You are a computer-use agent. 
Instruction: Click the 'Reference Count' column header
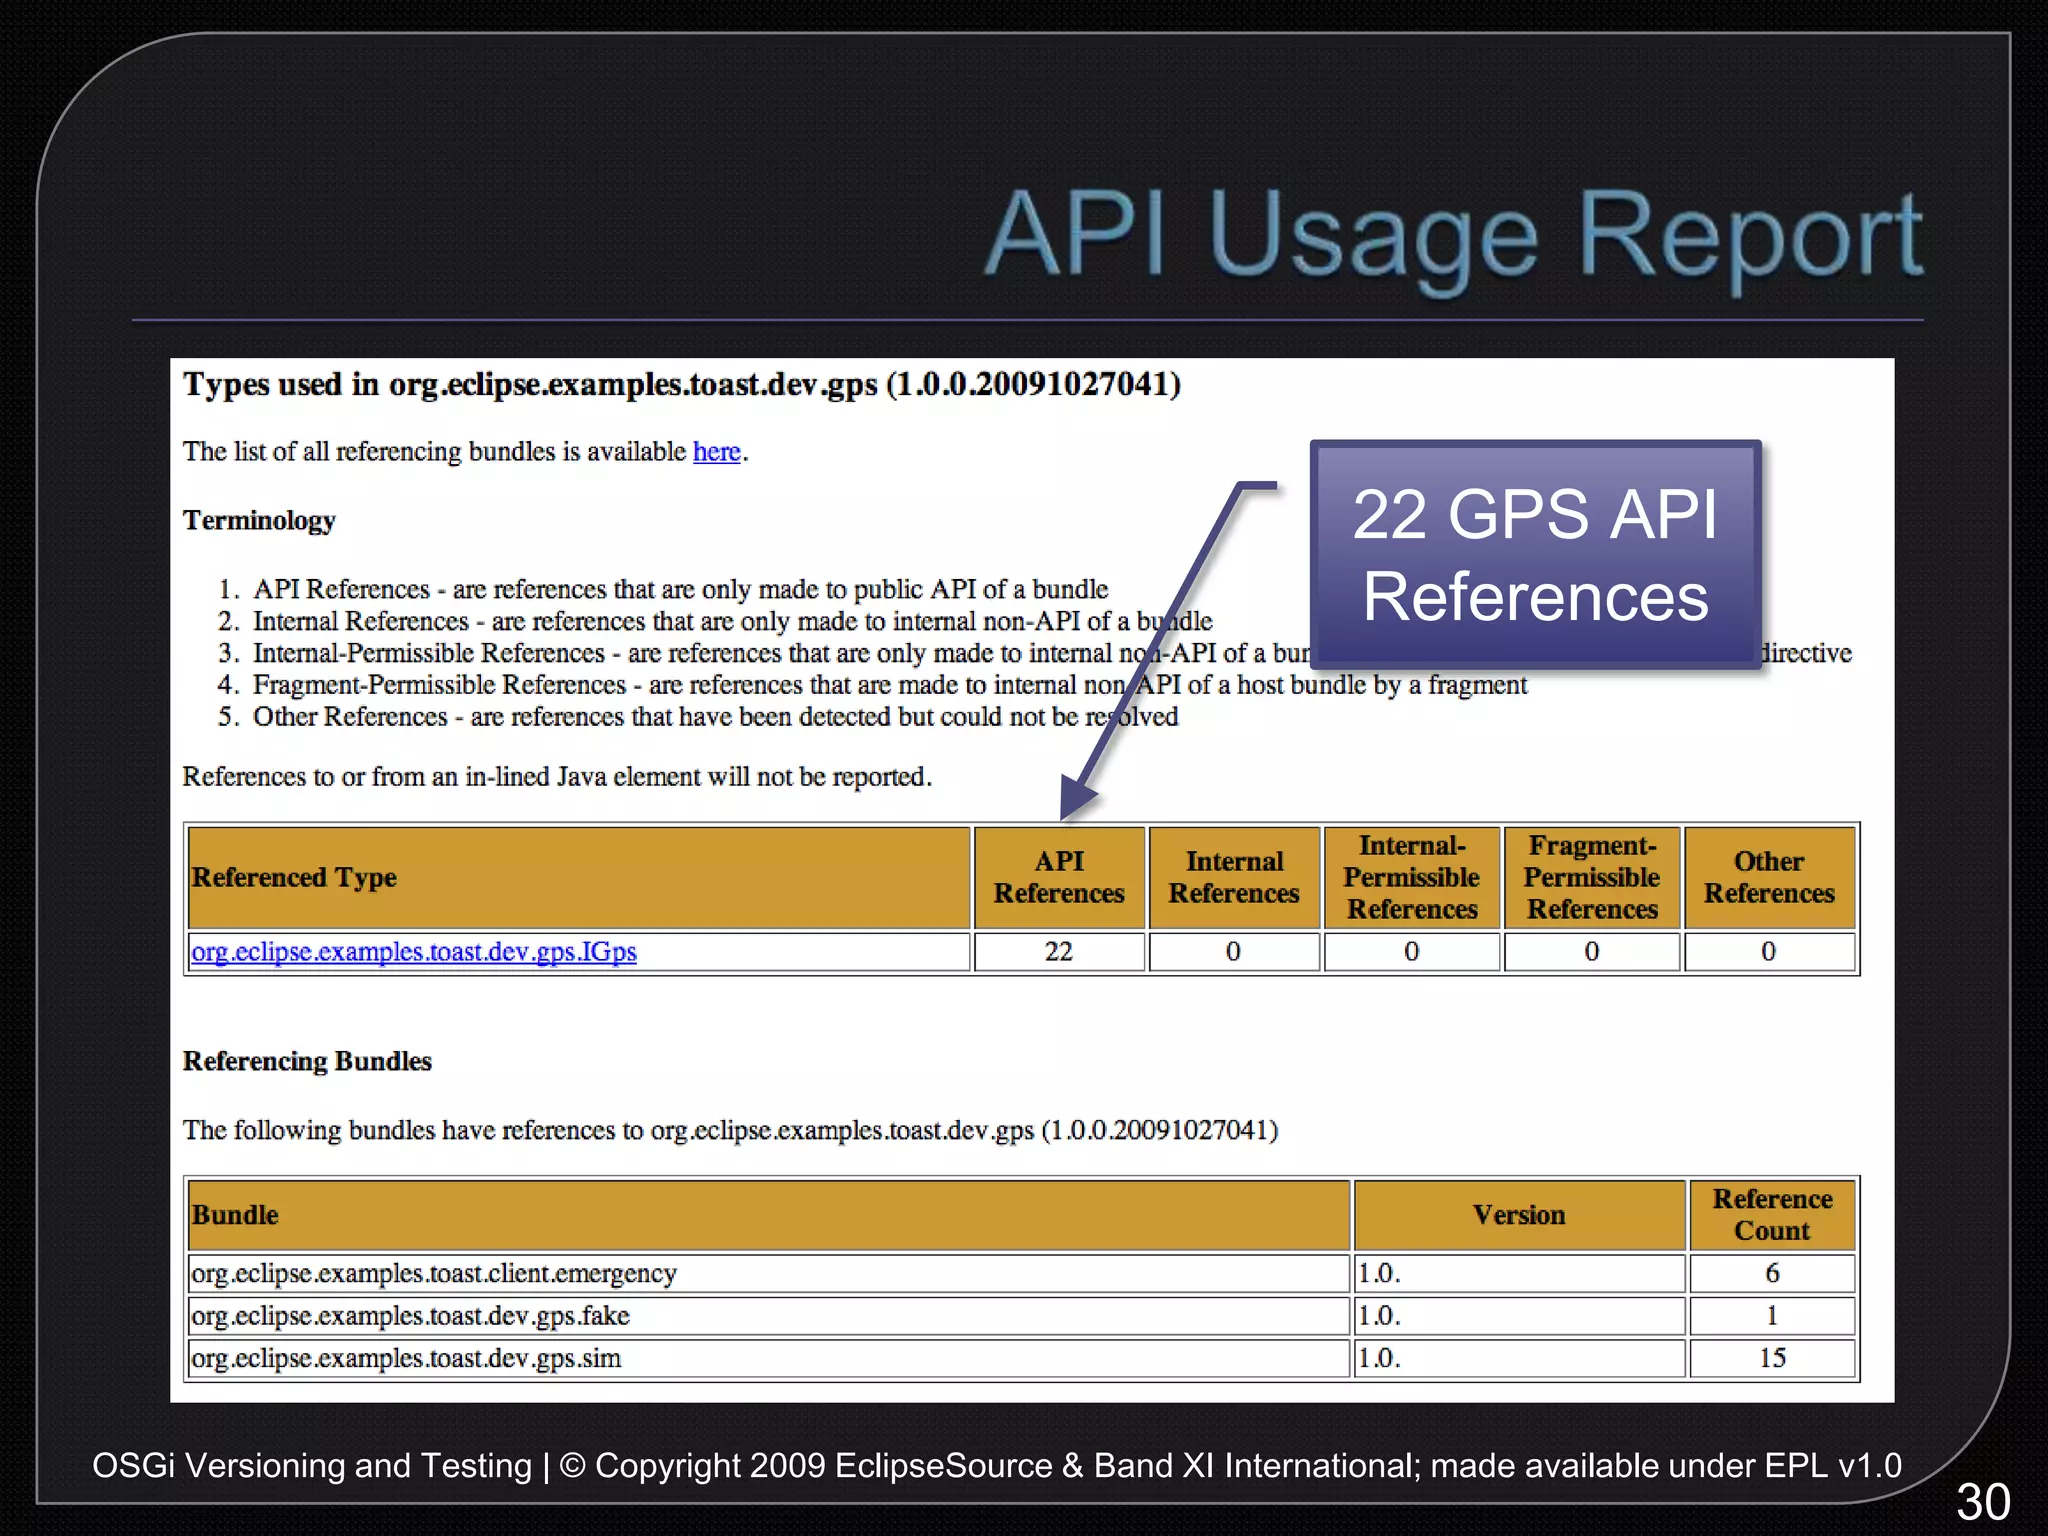click(x=1773, y=1215)
